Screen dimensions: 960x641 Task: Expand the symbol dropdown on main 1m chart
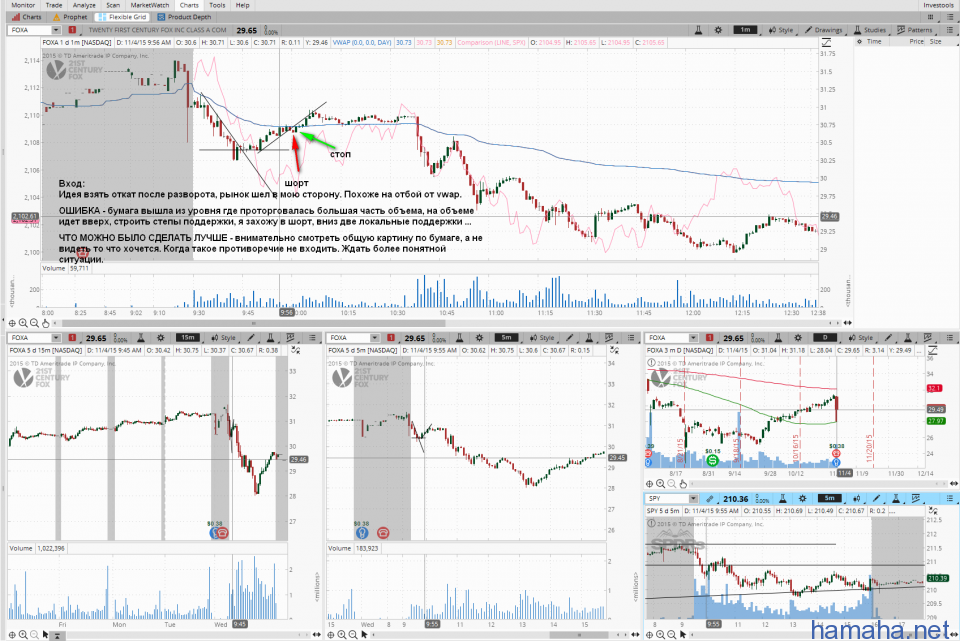click(56, 30)
